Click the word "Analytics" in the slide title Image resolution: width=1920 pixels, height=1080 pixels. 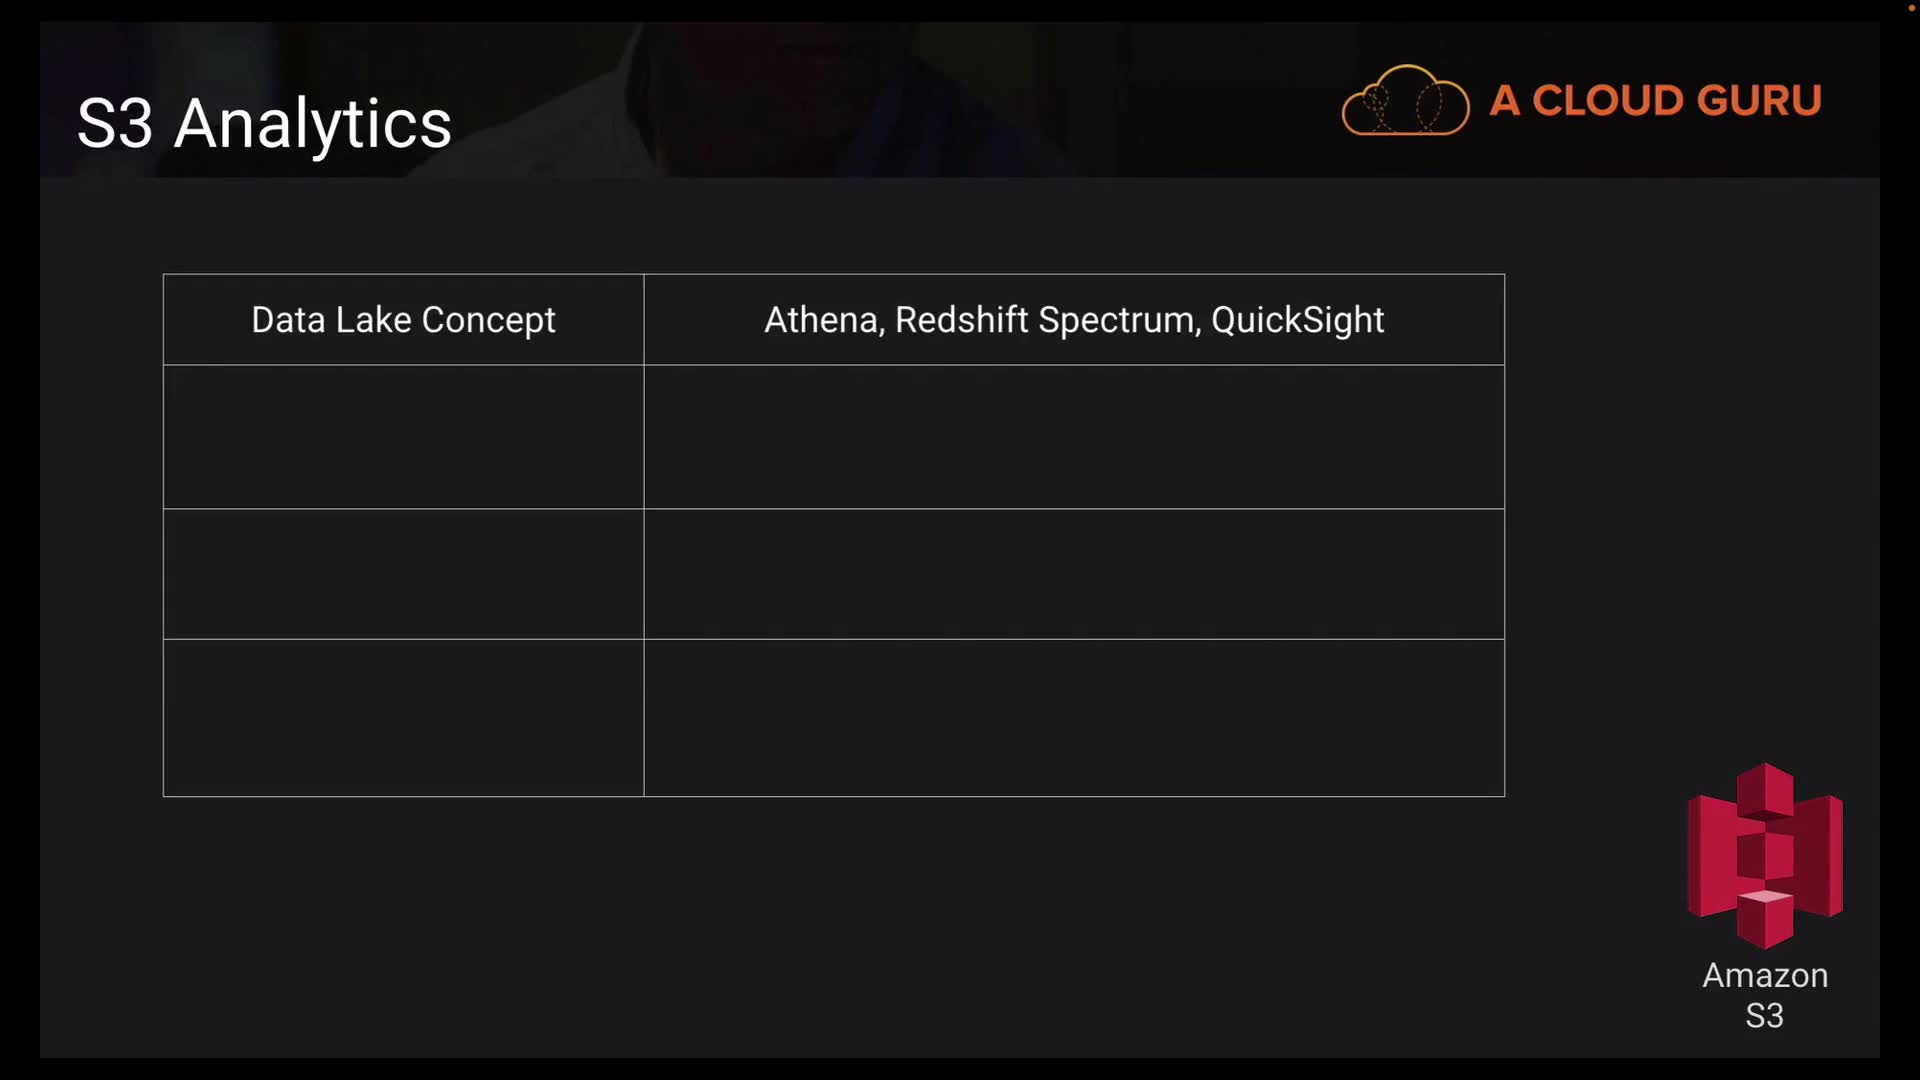(x=313, y=124)
